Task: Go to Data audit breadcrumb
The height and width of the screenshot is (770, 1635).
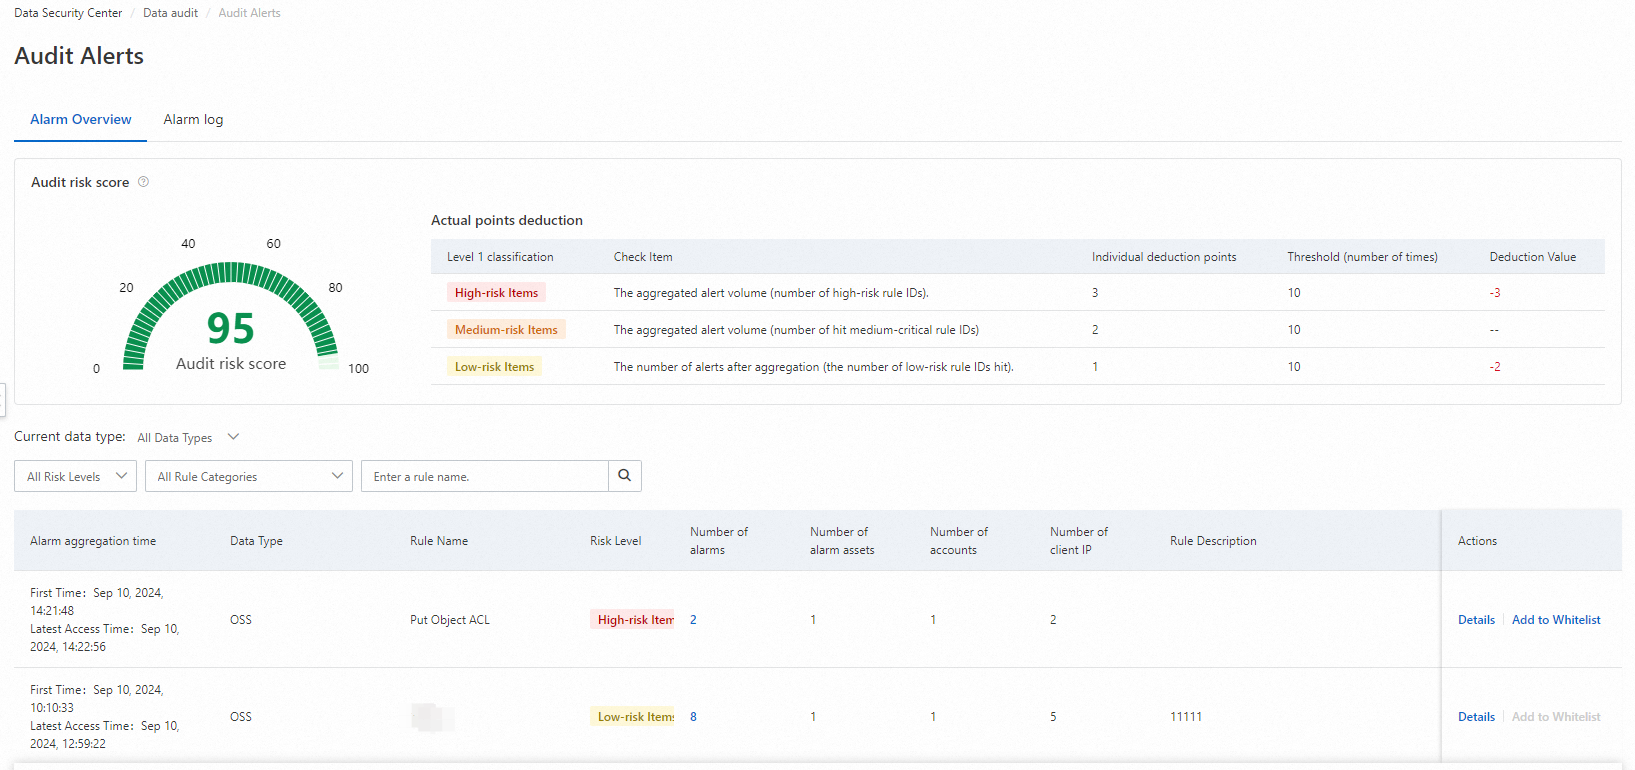Action: [170, 13]
